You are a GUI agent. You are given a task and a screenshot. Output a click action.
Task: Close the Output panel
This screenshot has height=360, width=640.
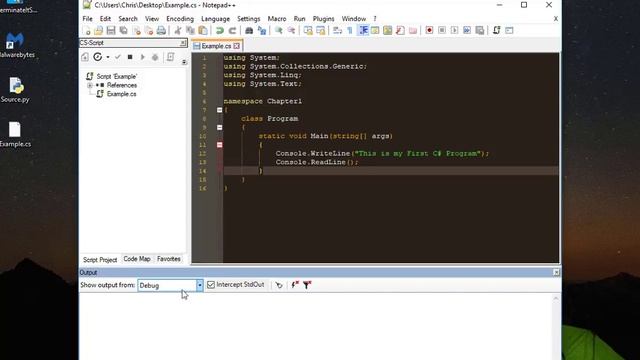pyautogui.click(x=556, y=272)
